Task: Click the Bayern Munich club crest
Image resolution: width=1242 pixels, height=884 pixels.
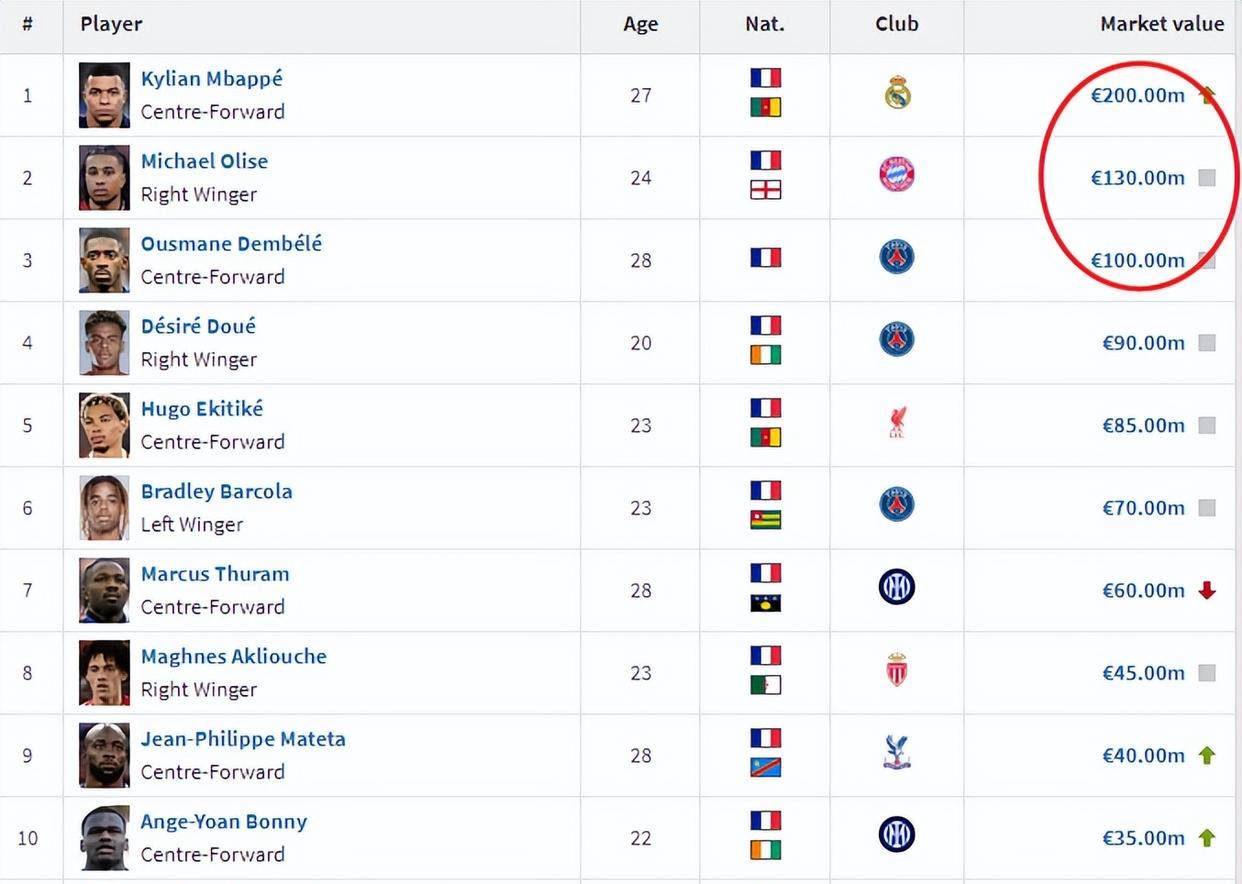Action: click(x=897, y=175)
